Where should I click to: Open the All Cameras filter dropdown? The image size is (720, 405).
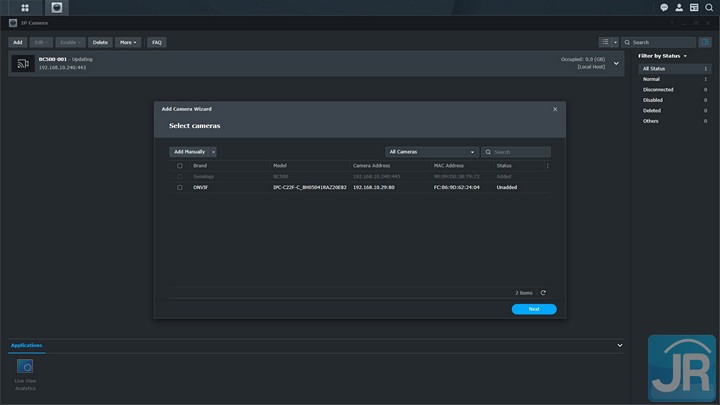pyautogui.click(x=431, y=152)
